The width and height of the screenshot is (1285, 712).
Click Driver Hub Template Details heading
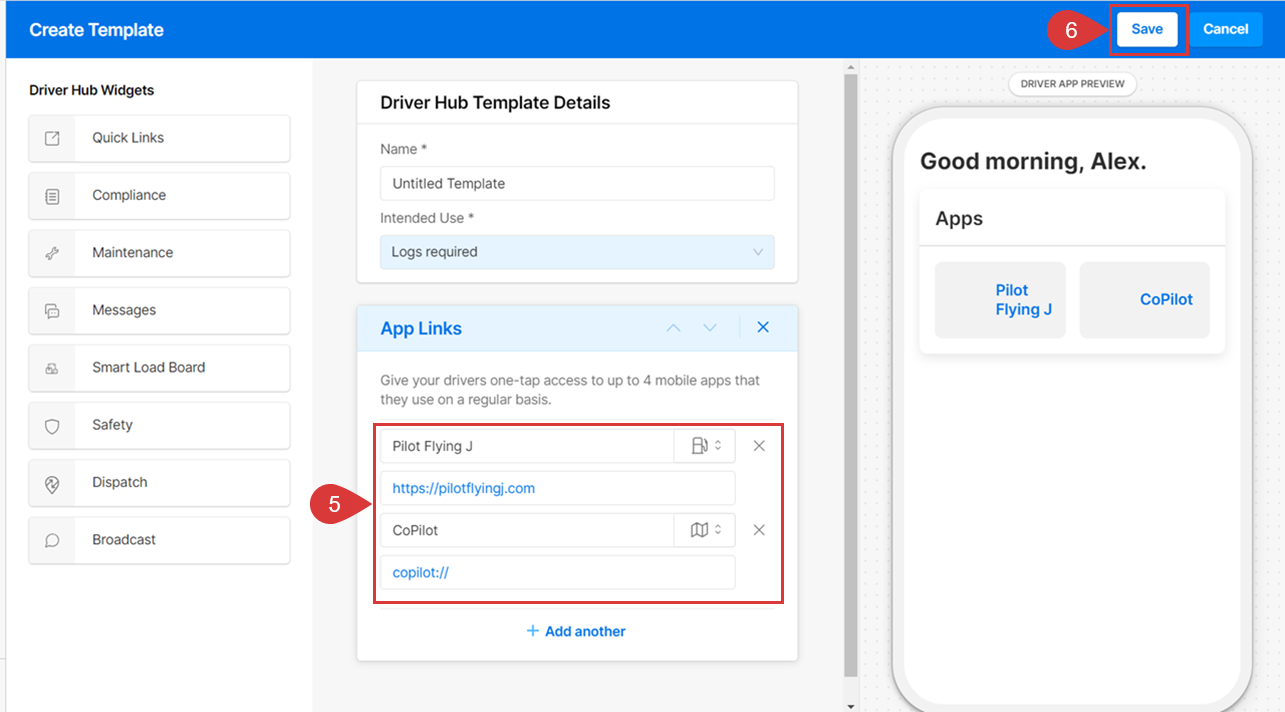[x=495, y=103]
